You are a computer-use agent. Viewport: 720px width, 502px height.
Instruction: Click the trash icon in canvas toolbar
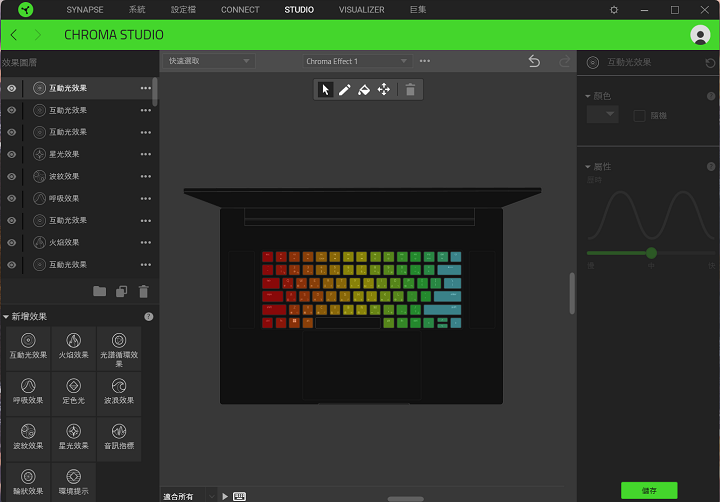coord(410,90)
